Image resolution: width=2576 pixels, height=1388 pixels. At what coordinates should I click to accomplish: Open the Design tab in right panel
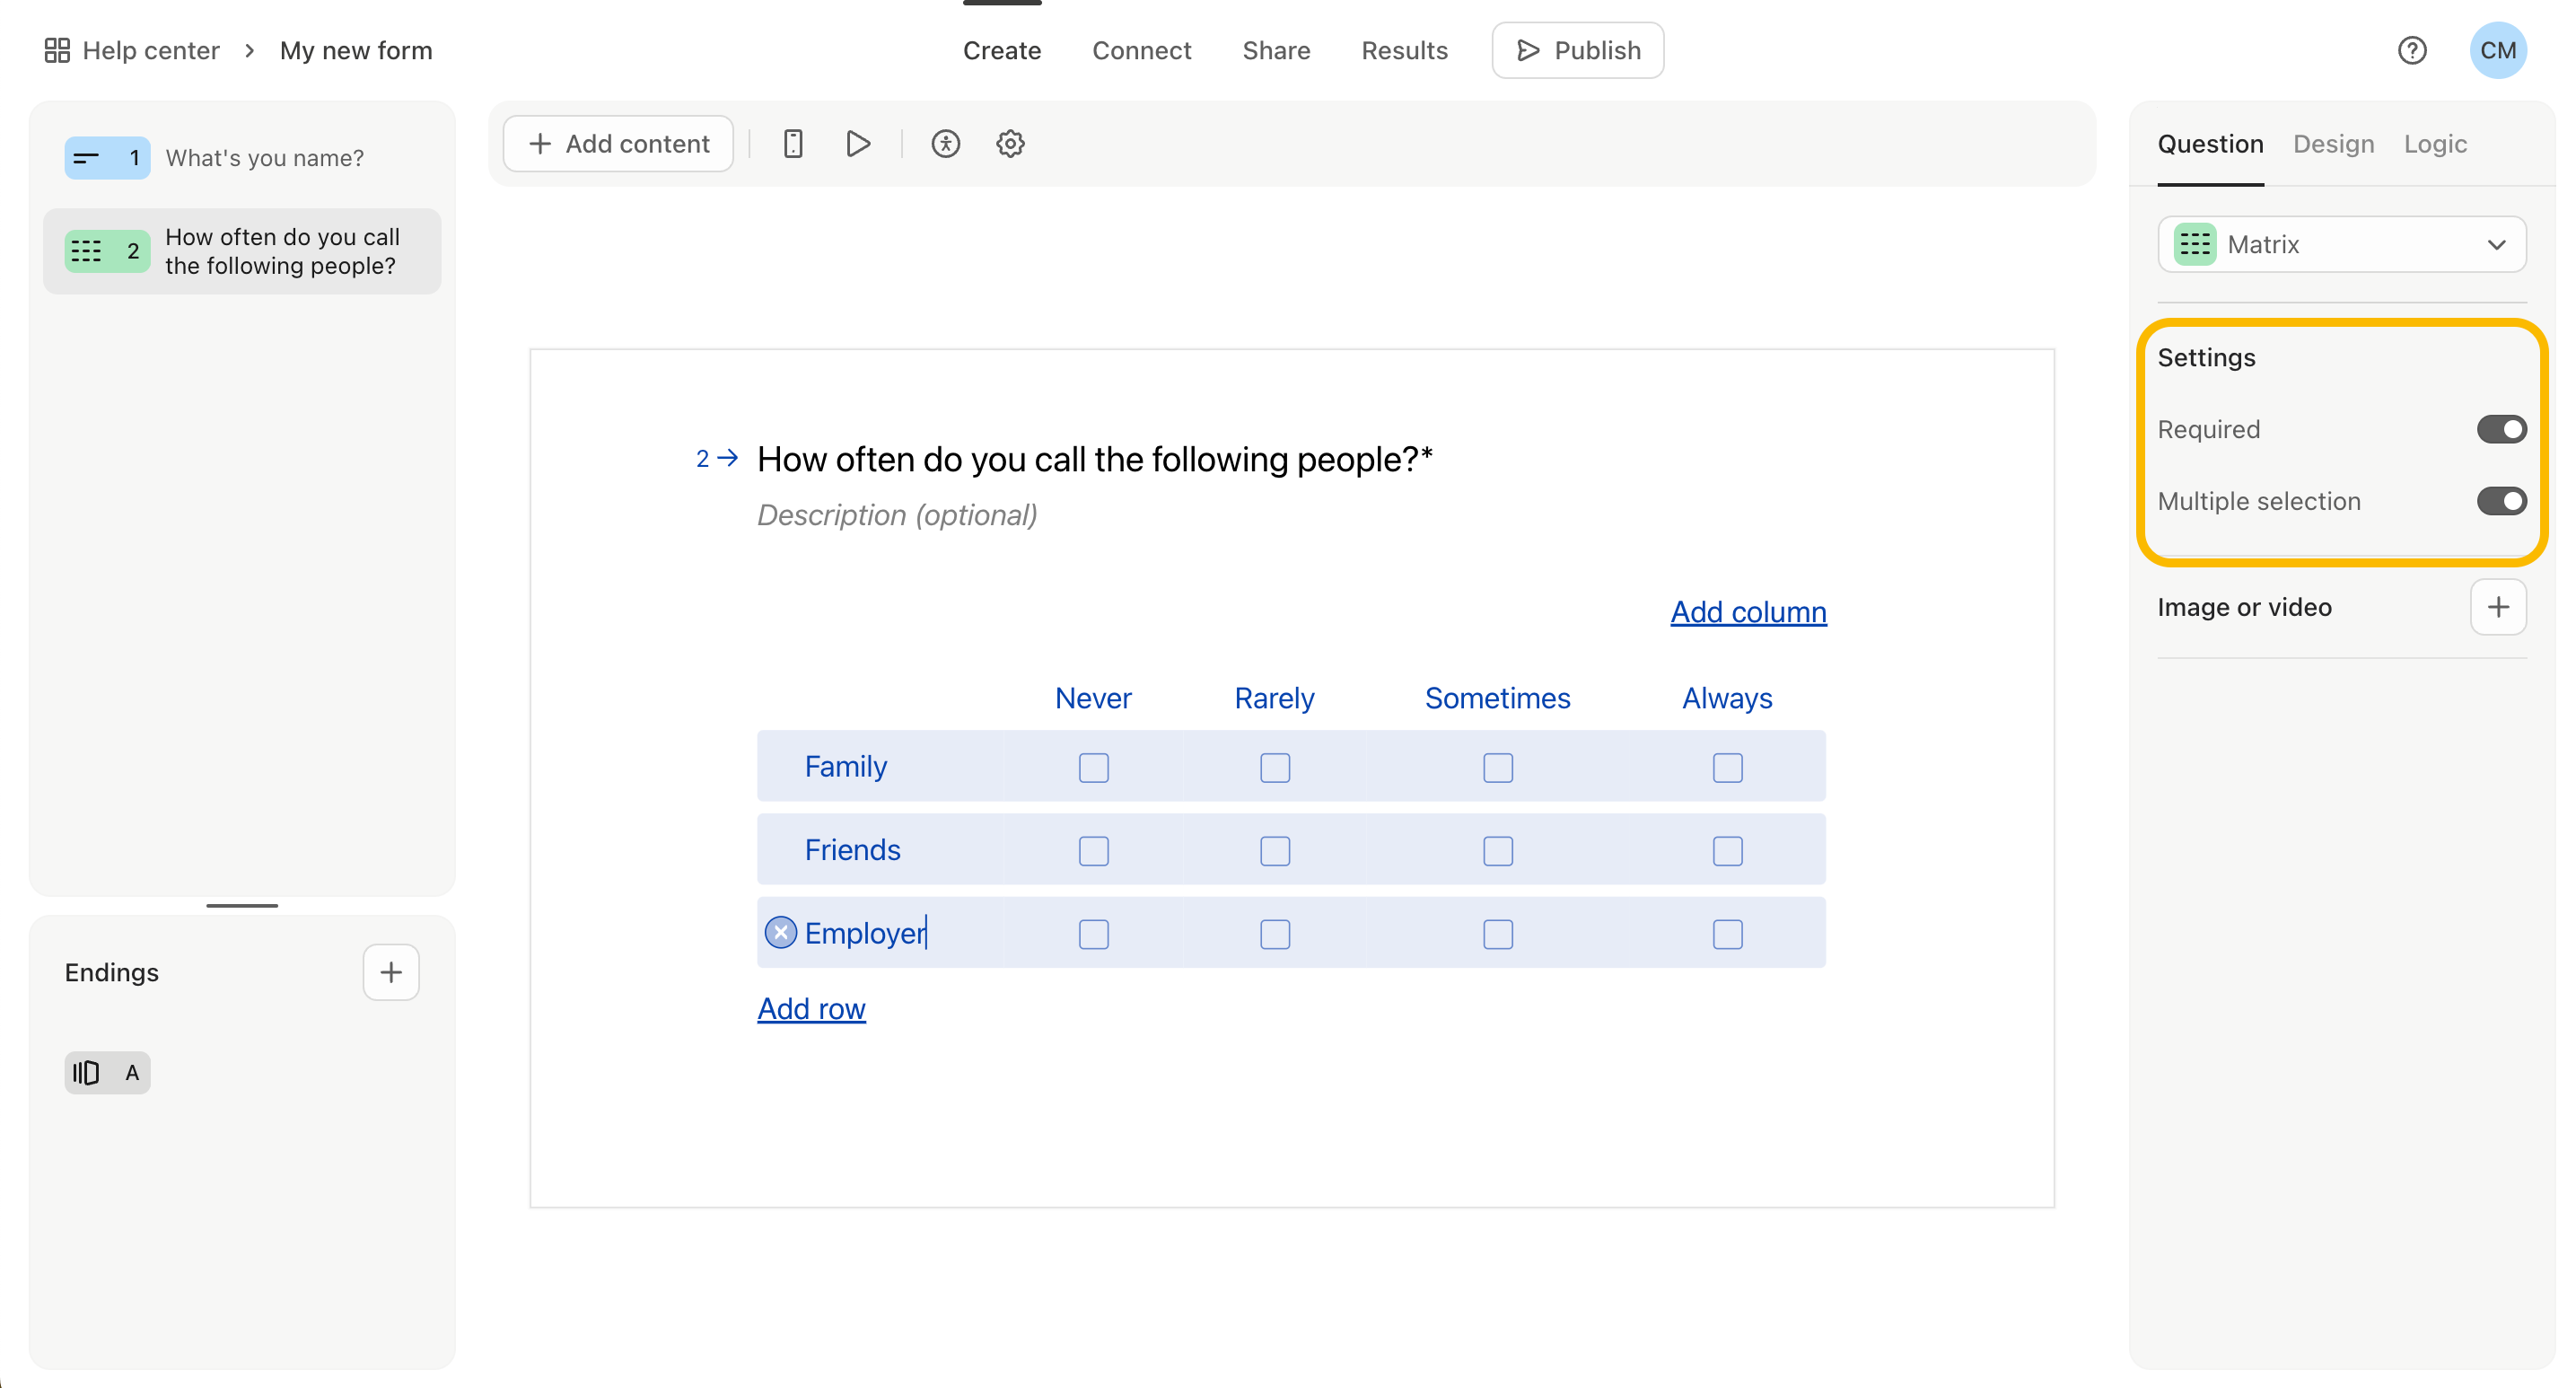[x=2333, y=144]
